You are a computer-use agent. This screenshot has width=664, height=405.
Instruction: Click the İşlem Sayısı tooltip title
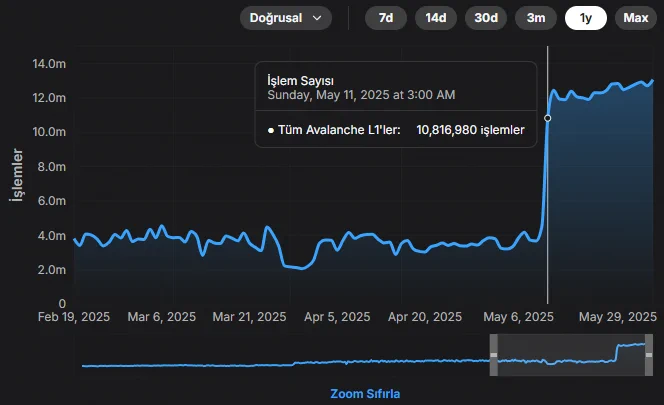pyautogui.click(x=300, y=80)
